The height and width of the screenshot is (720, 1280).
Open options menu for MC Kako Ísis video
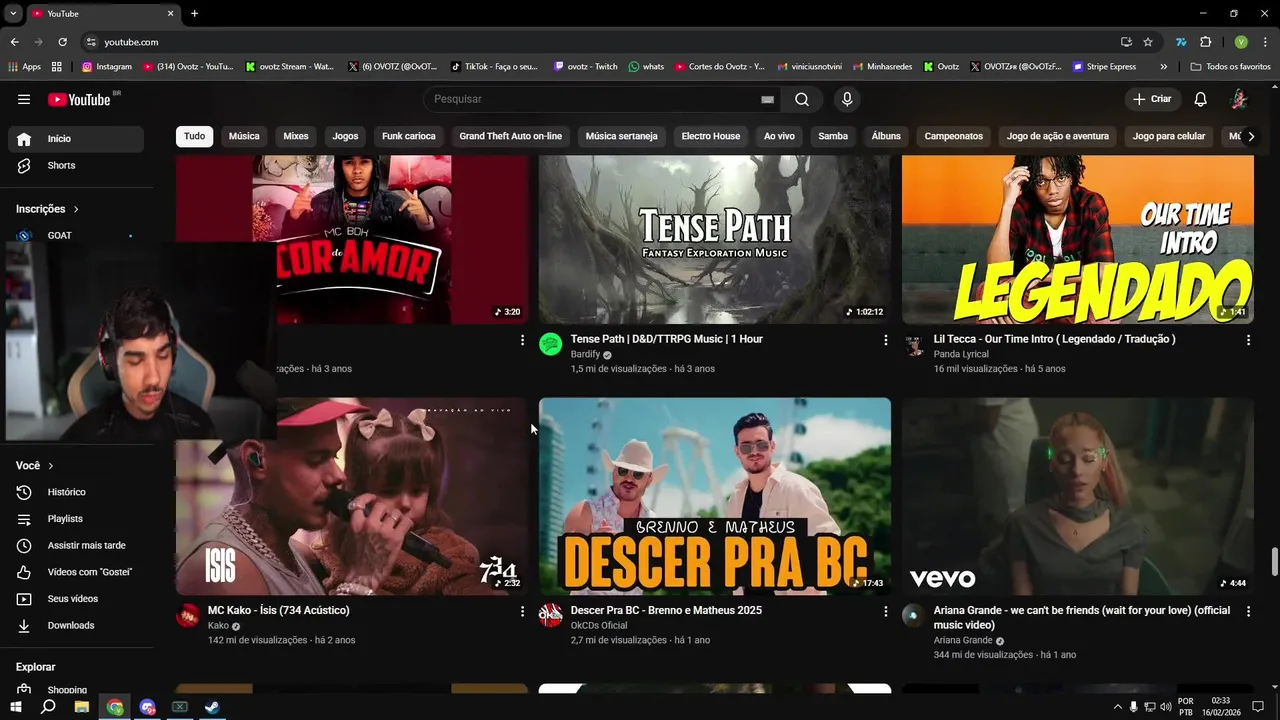coord(522,611)
